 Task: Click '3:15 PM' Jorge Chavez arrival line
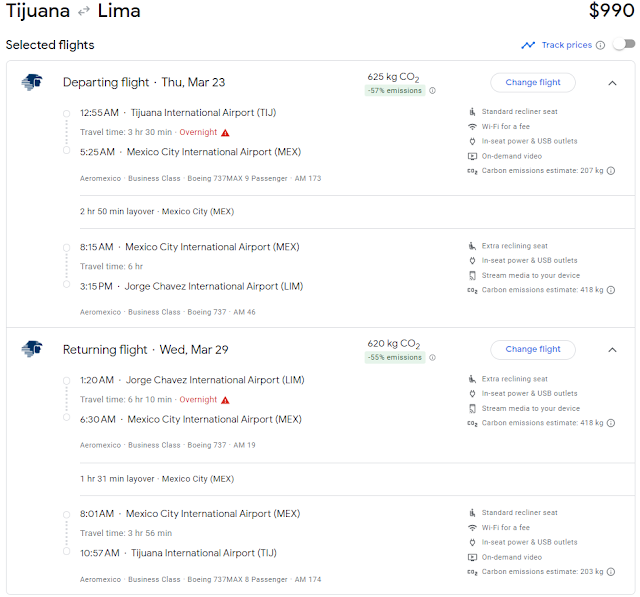coord(191,286)
